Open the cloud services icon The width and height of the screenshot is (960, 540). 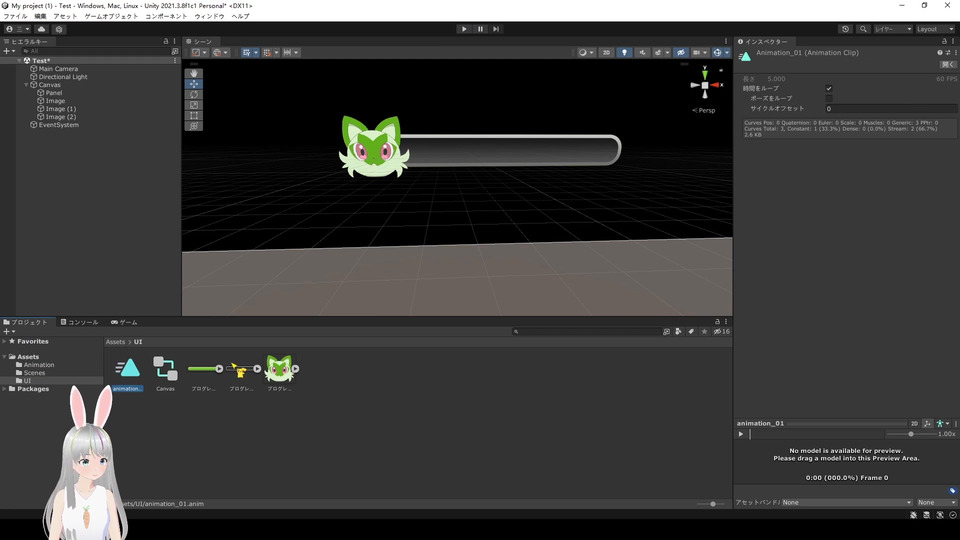point(42,29)
